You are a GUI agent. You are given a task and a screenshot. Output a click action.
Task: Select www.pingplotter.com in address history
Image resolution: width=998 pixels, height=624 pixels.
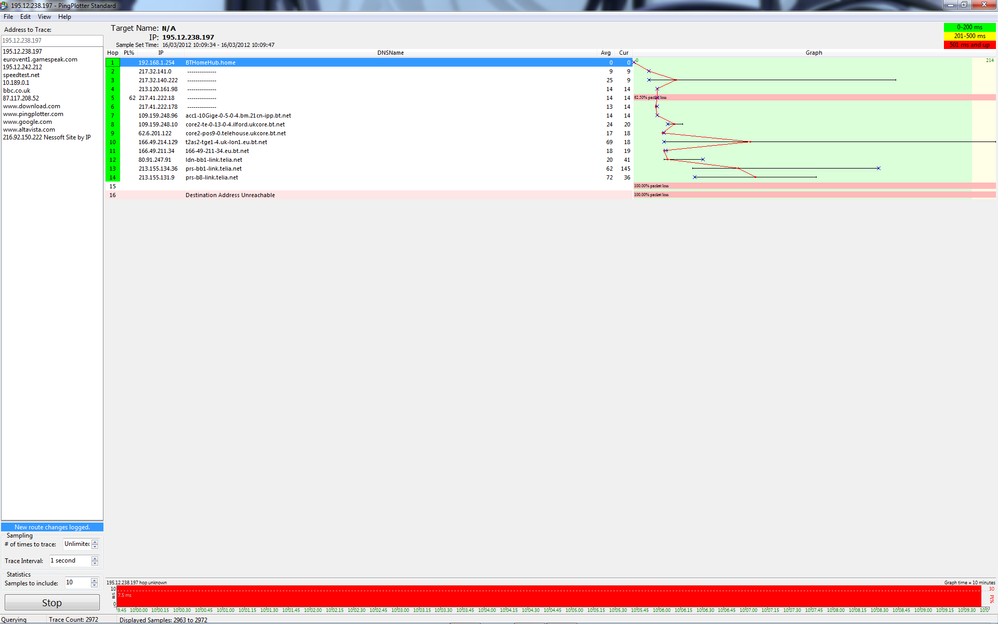(x=33, y=113)
